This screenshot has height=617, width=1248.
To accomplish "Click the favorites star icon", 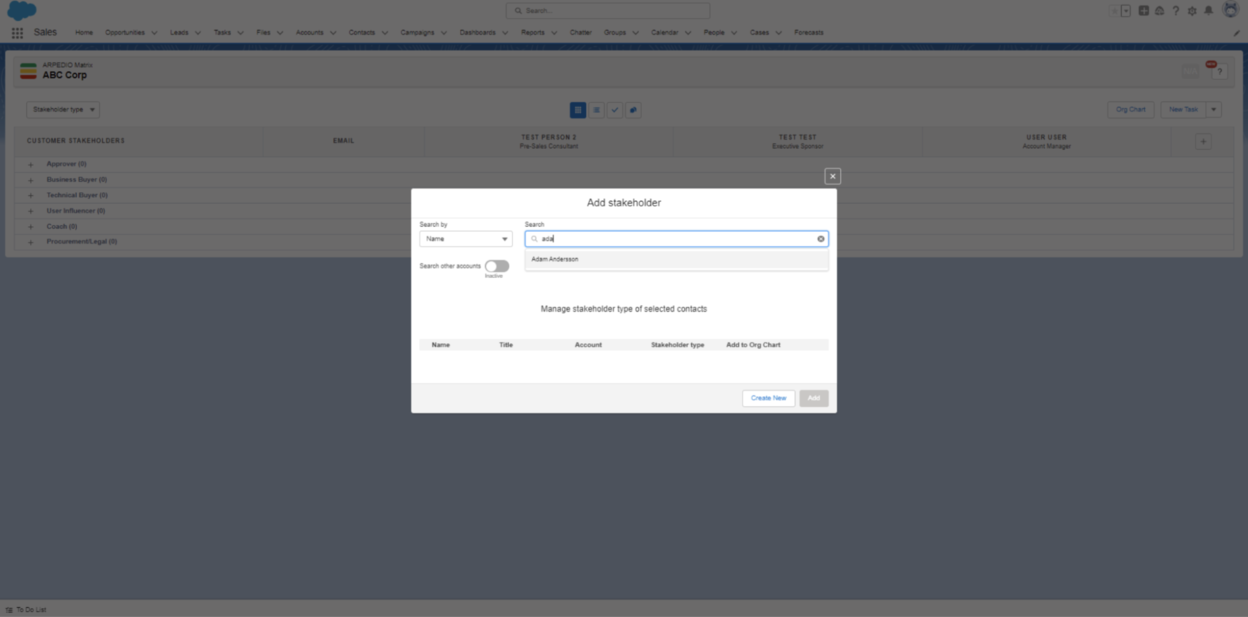I will pyautogui.click(x=1114, y=11).
